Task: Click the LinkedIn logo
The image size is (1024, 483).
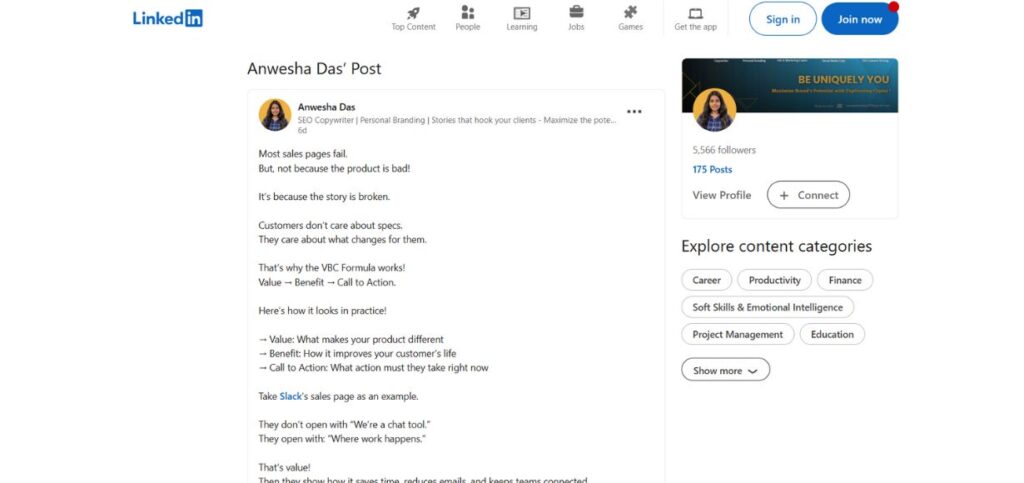Action: [x=168, y=18]
